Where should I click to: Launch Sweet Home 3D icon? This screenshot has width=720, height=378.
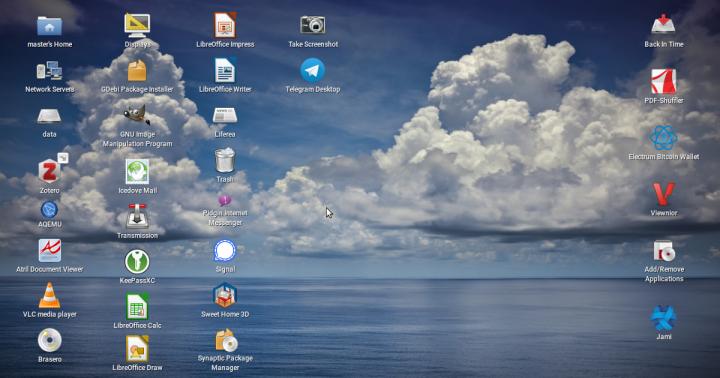225,296
